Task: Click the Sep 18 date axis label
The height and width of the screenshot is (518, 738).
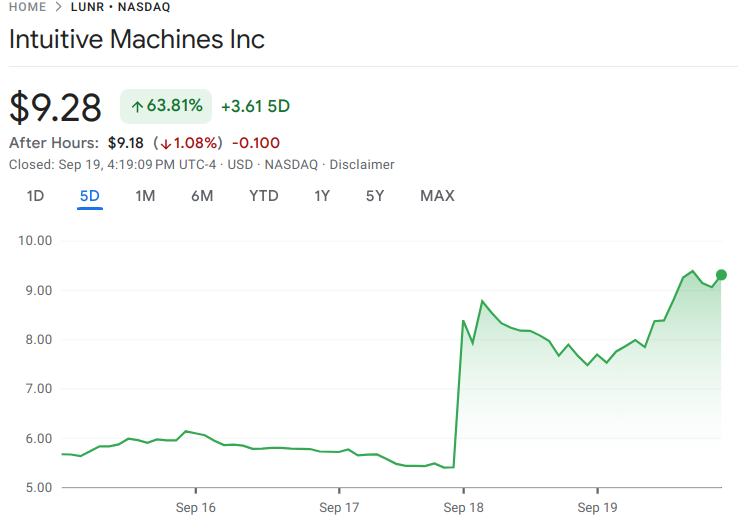Action: [463, 507]
